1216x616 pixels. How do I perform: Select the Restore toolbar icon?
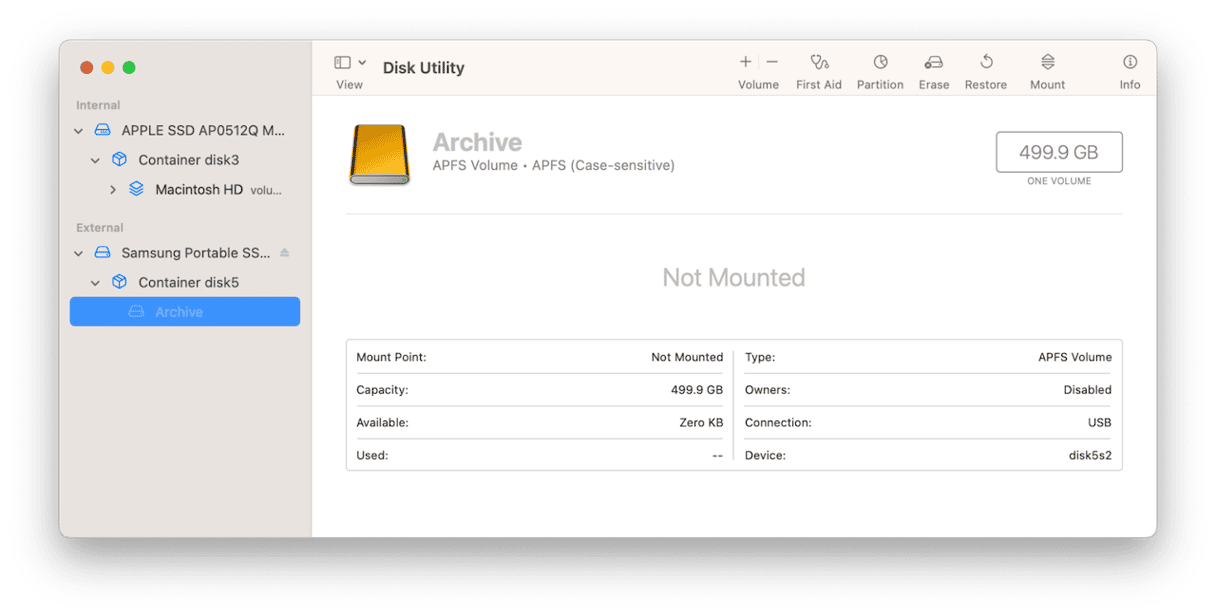[985, 62]
